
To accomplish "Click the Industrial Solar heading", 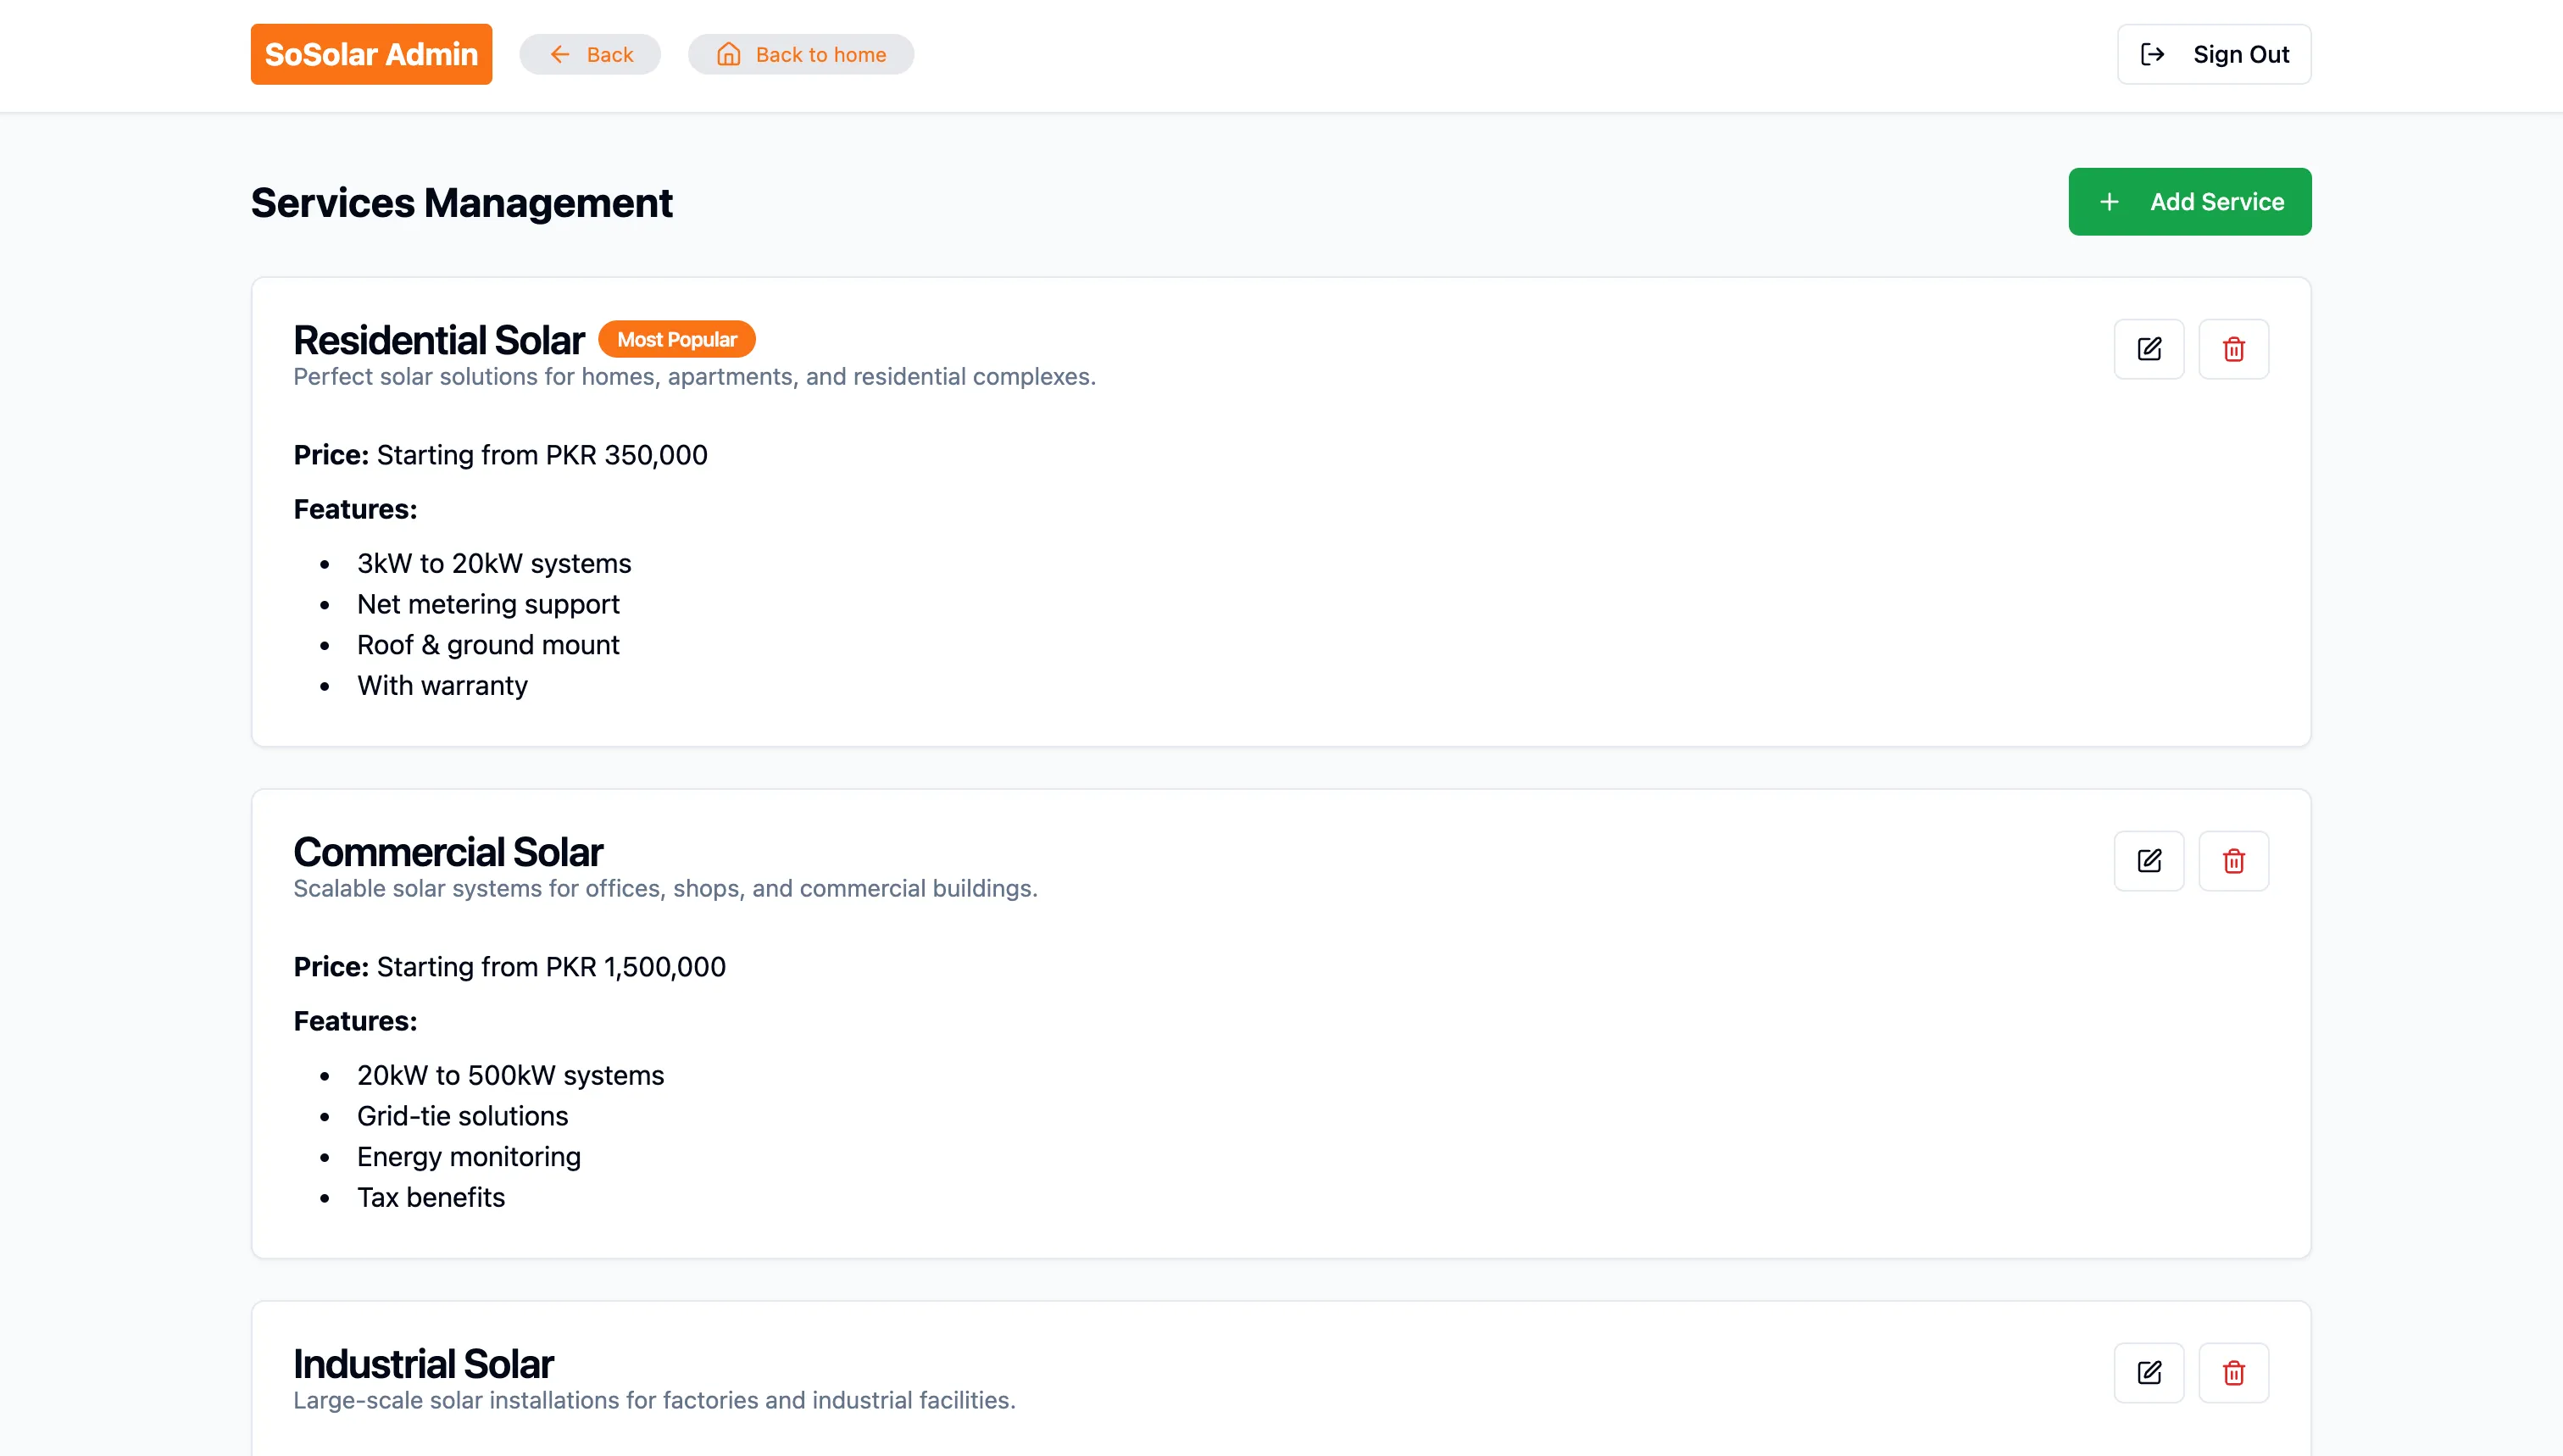I will coord(423,1364).
